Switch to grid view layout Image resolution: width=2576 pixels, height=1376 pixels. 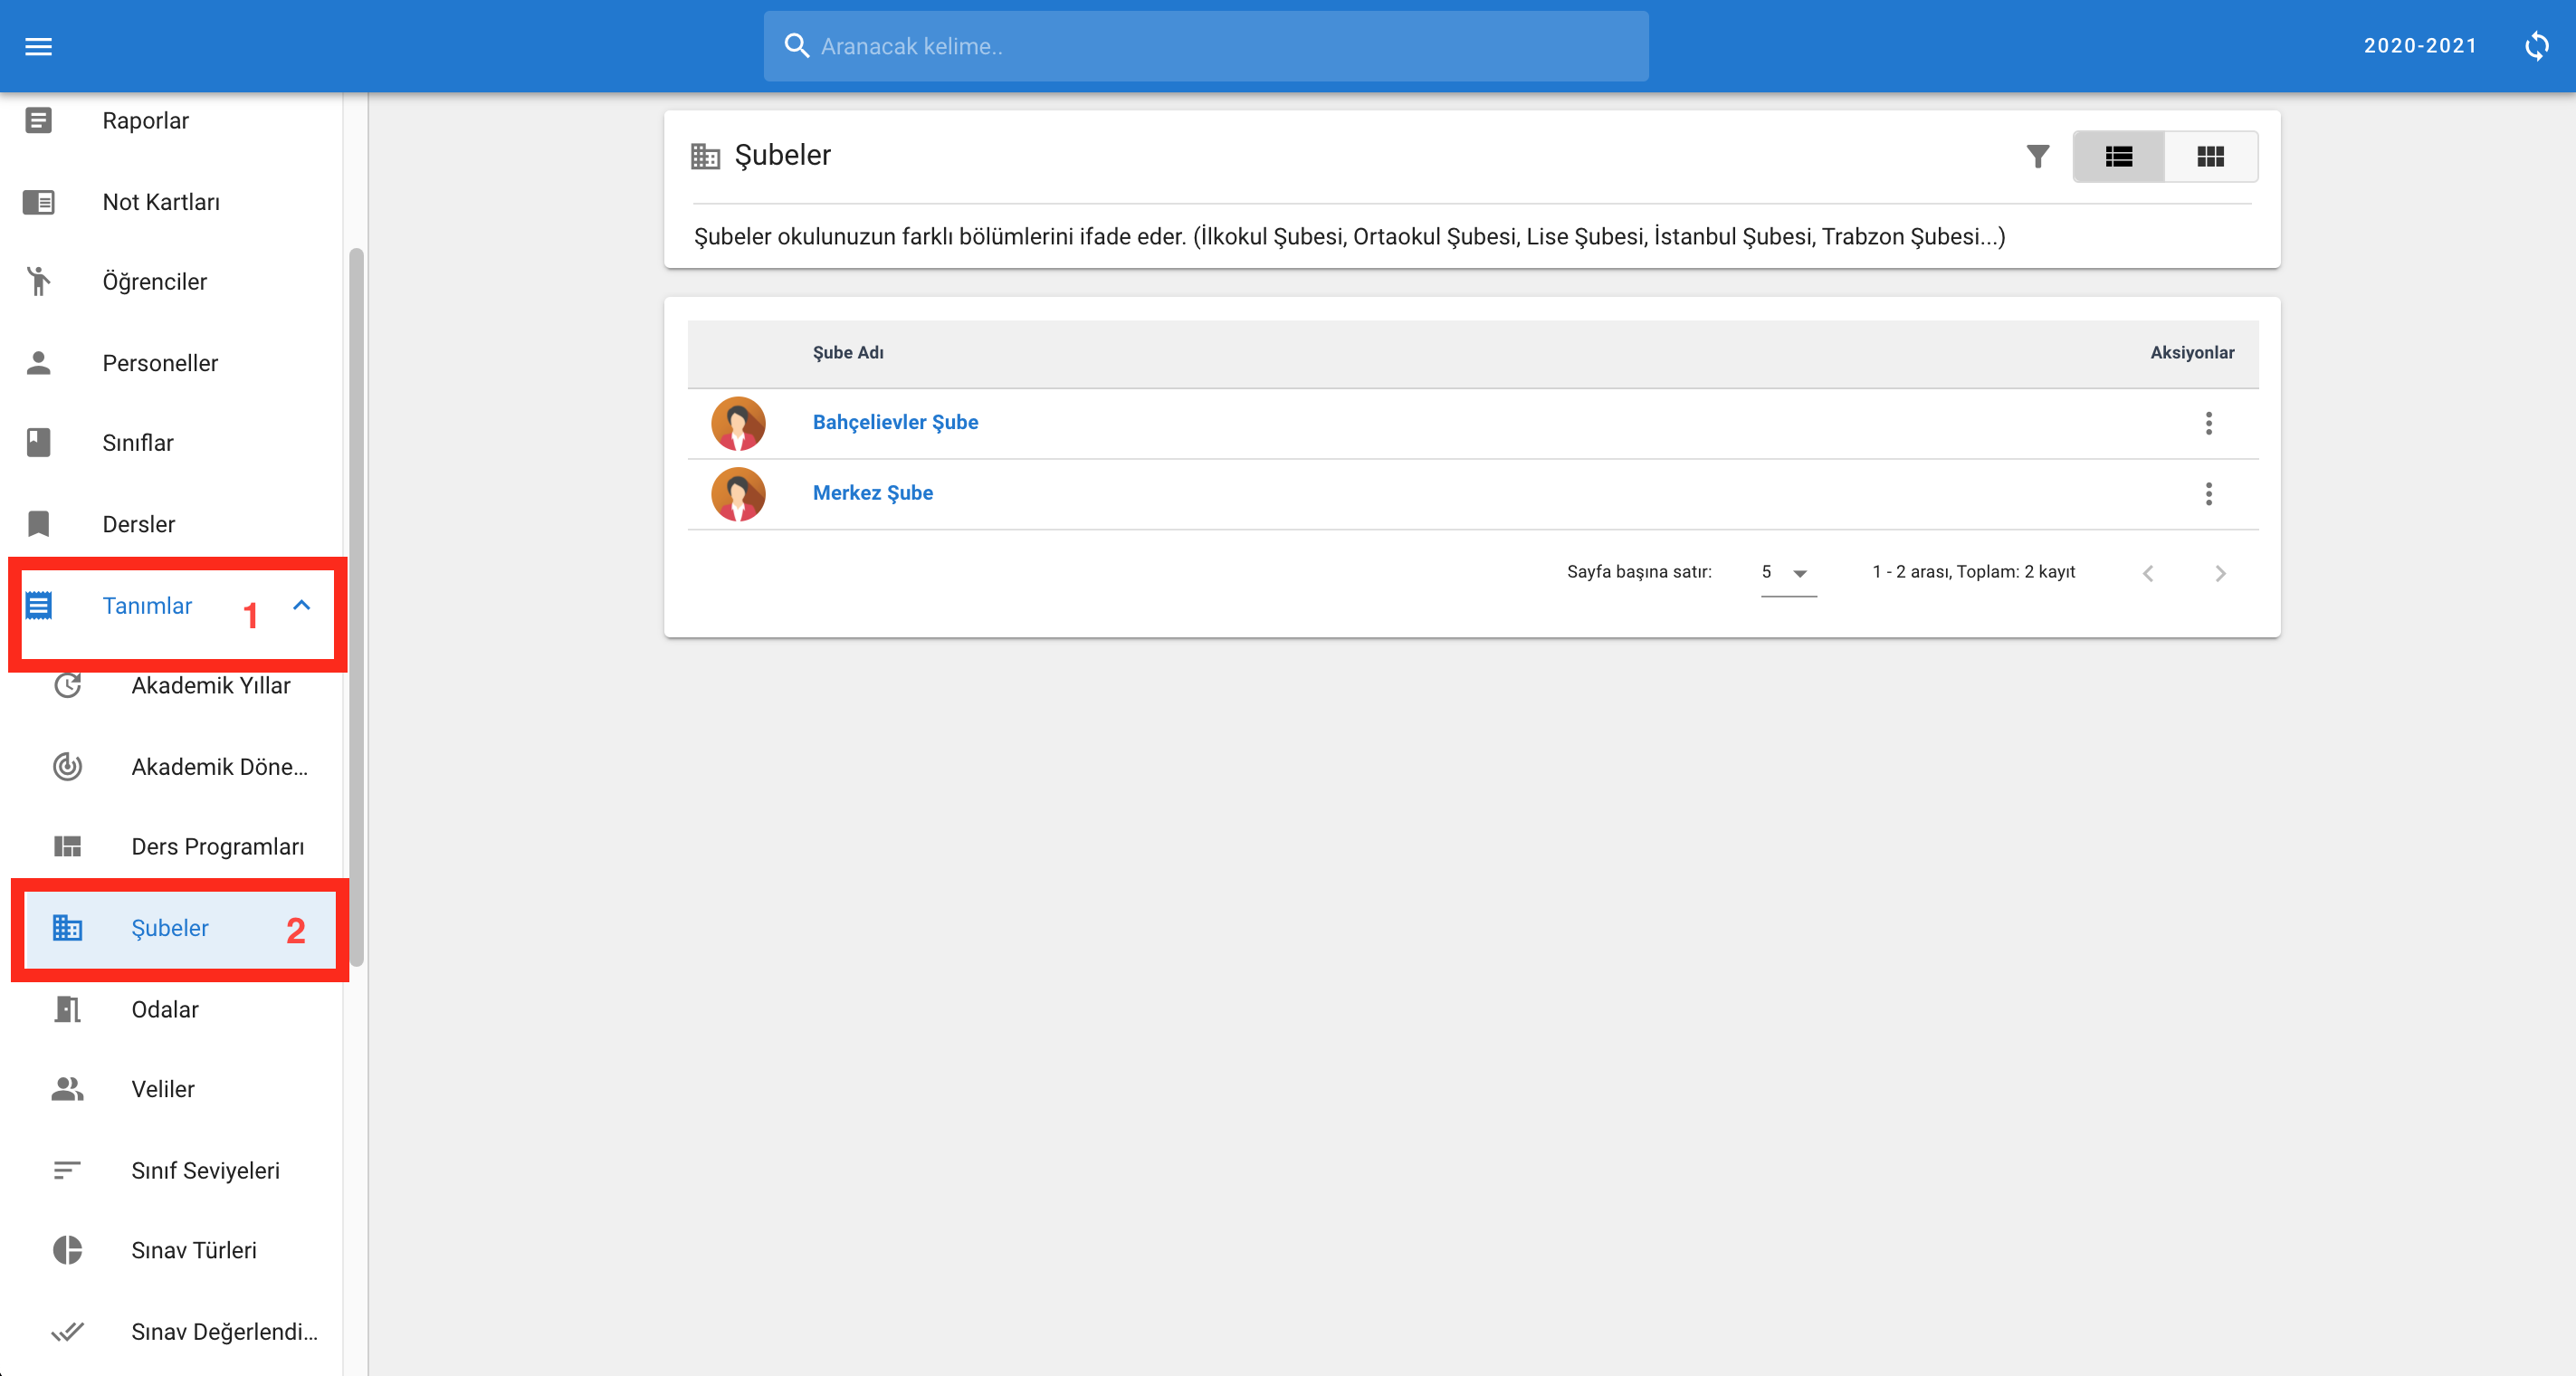pos(2210,157)
